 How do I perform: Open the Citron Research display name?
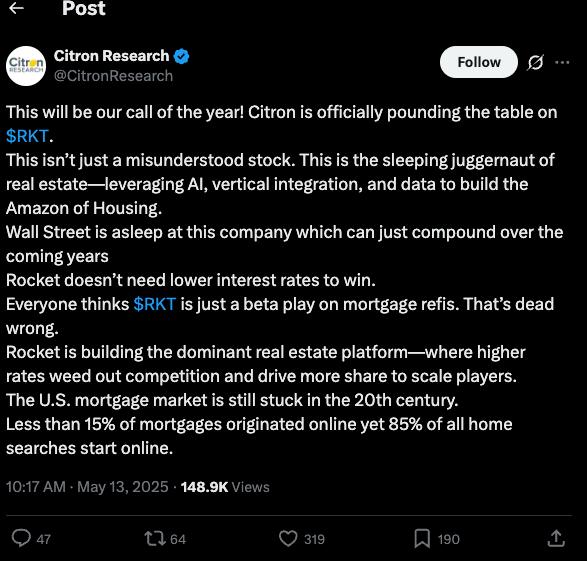click(x=111, y=56)
